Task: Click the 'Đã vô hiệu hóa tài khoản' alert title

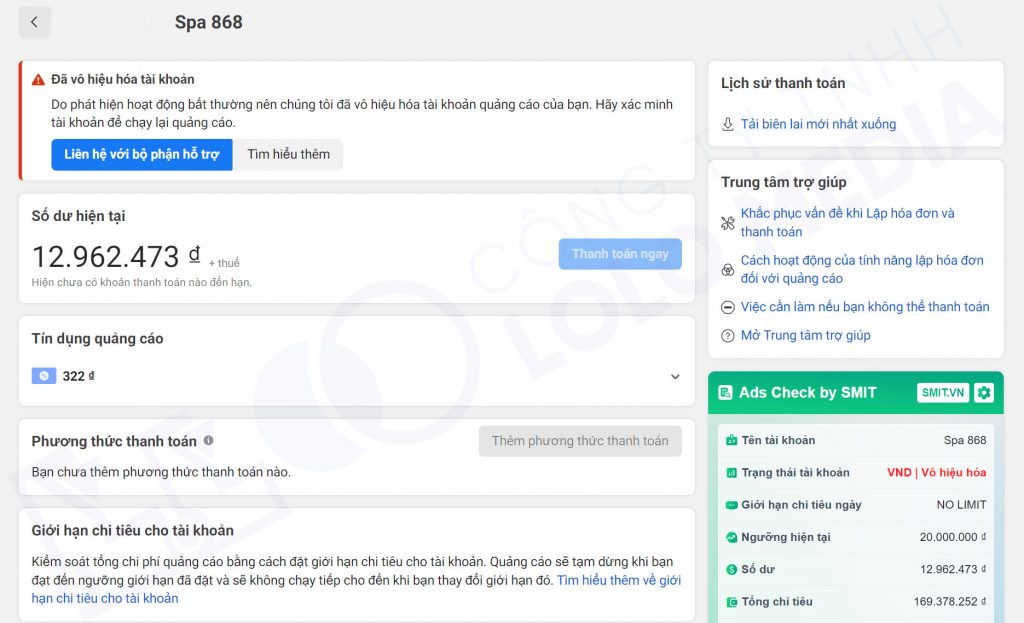Action: point(123,80)
